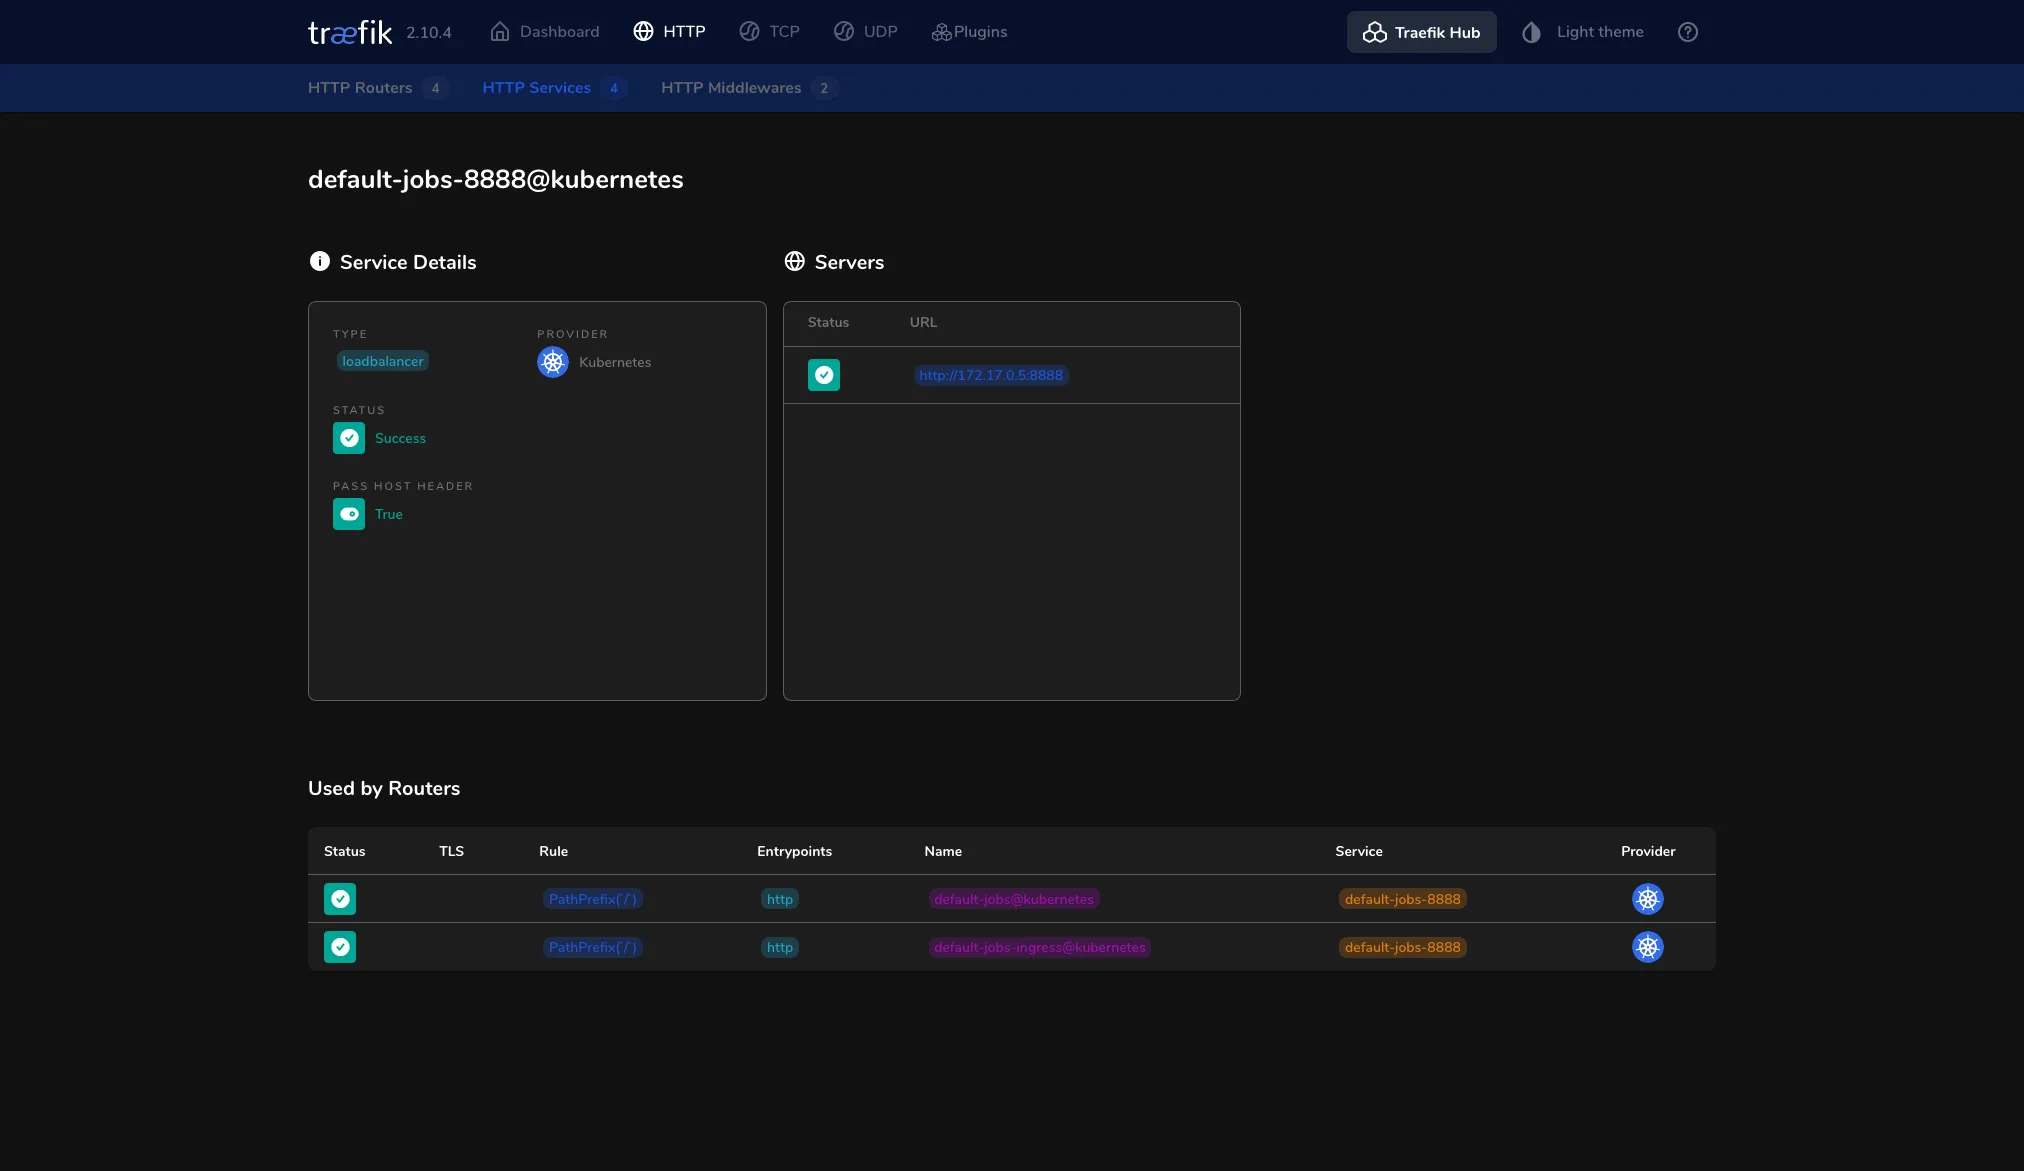The height and width of the screenshot is (1171, 2024).
Task: Click http entrypoint in default-jobs@kubernetes row
Action: [x=780, y=899]
